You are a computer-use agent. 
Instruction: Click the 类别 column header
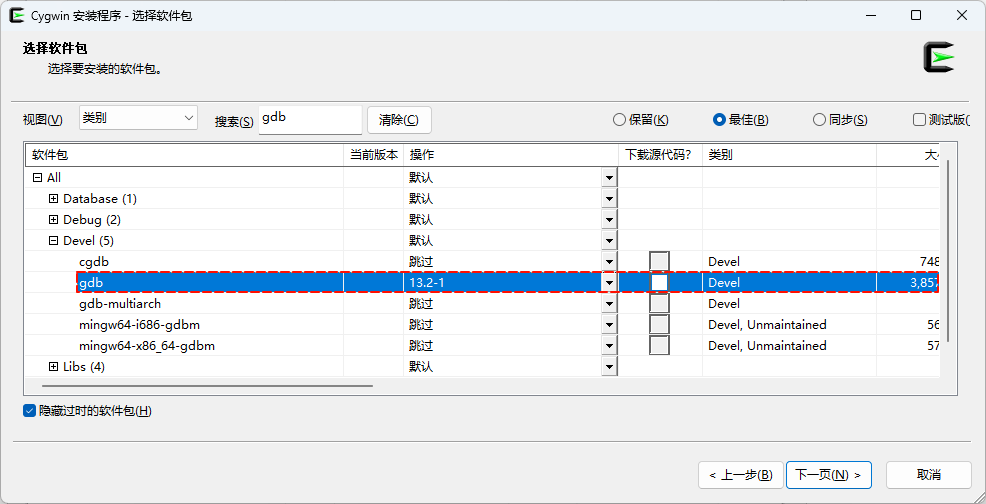coord(789,155)
